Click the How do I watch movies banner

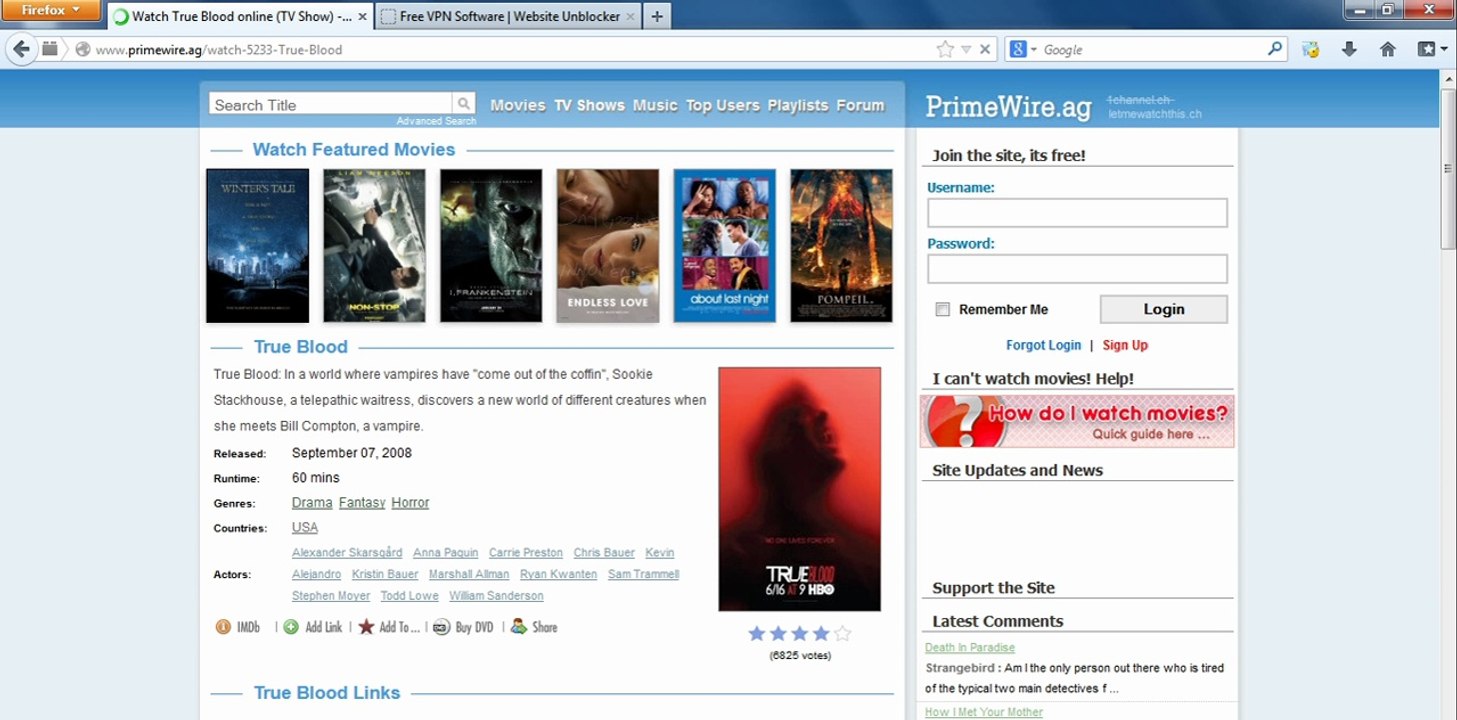pos(1077,421)
